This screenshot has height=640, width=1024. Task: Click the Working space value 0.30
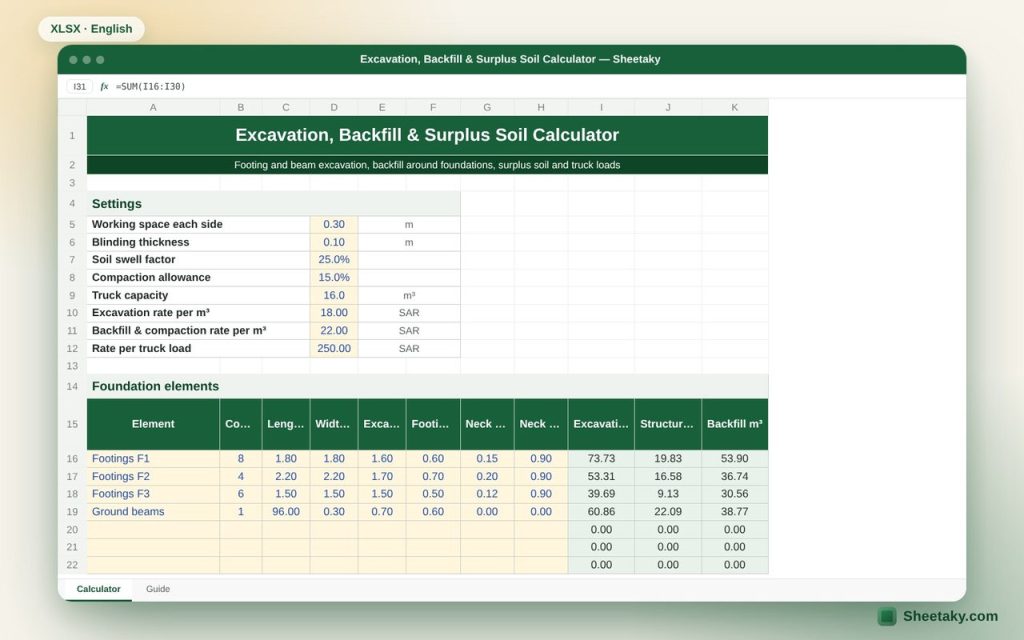tap(334, 225)
